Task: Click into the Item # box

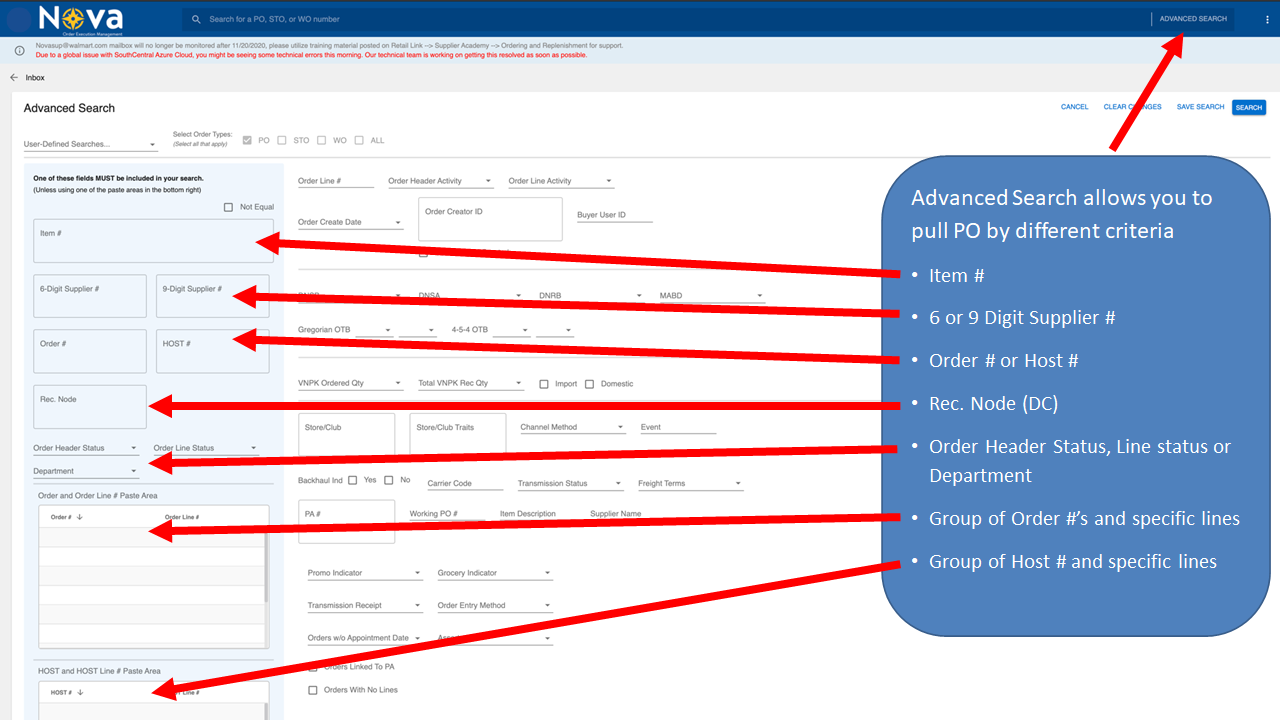Action: 152,241
